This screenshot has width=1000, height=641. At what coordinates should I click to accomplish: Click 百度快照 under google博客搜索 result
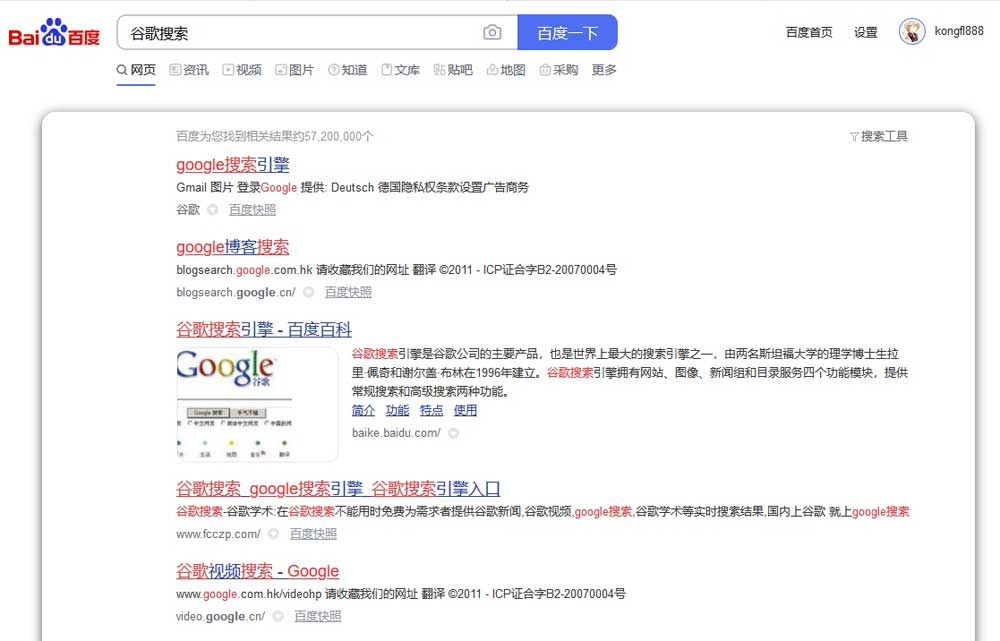(x=347, y=292)
